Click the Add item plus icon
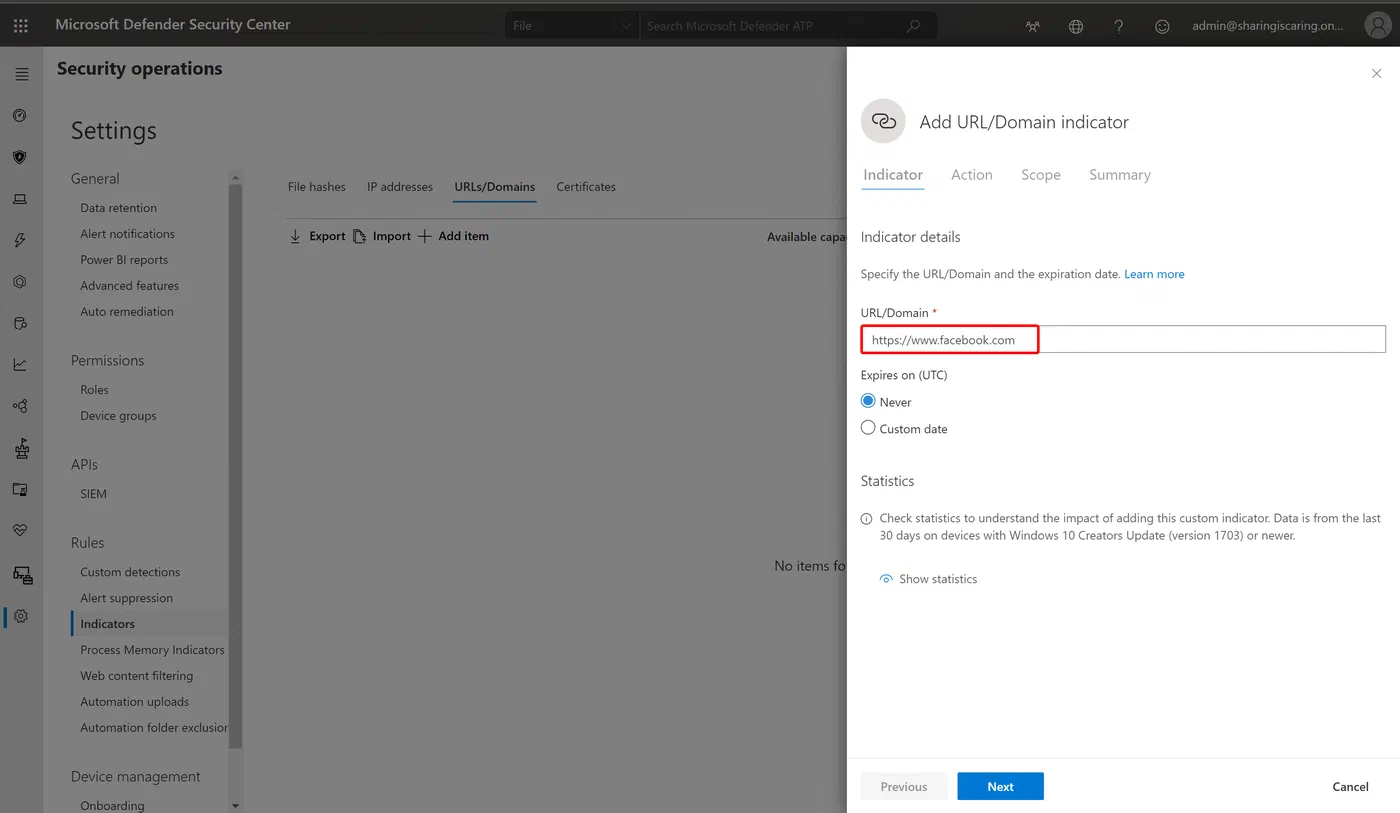 pyautogui.click(x=424, y=237)
